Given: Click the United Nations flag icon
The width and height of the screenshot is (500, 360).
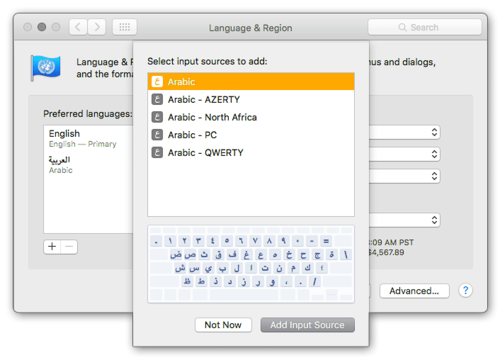Looking at the screenshot, I should (x=46, y=68).
